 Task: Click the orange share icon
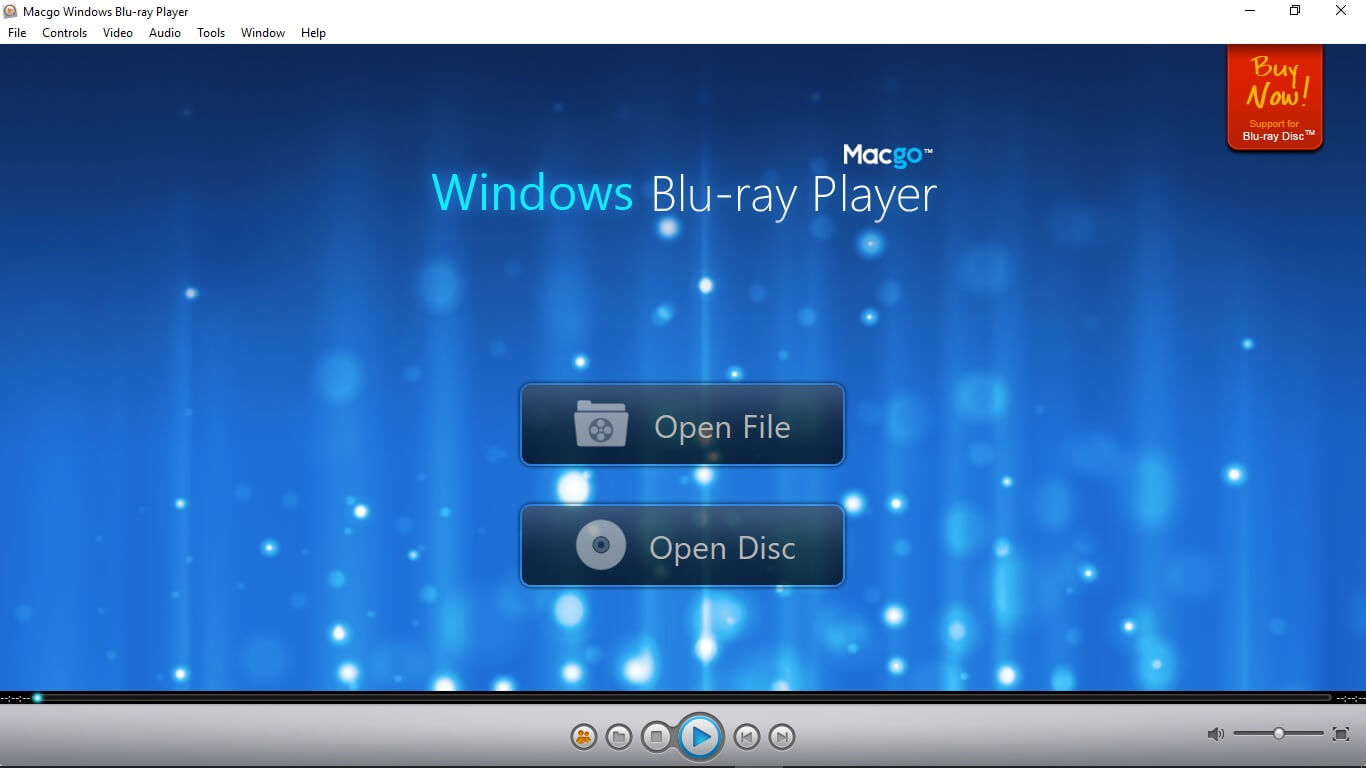583,738
